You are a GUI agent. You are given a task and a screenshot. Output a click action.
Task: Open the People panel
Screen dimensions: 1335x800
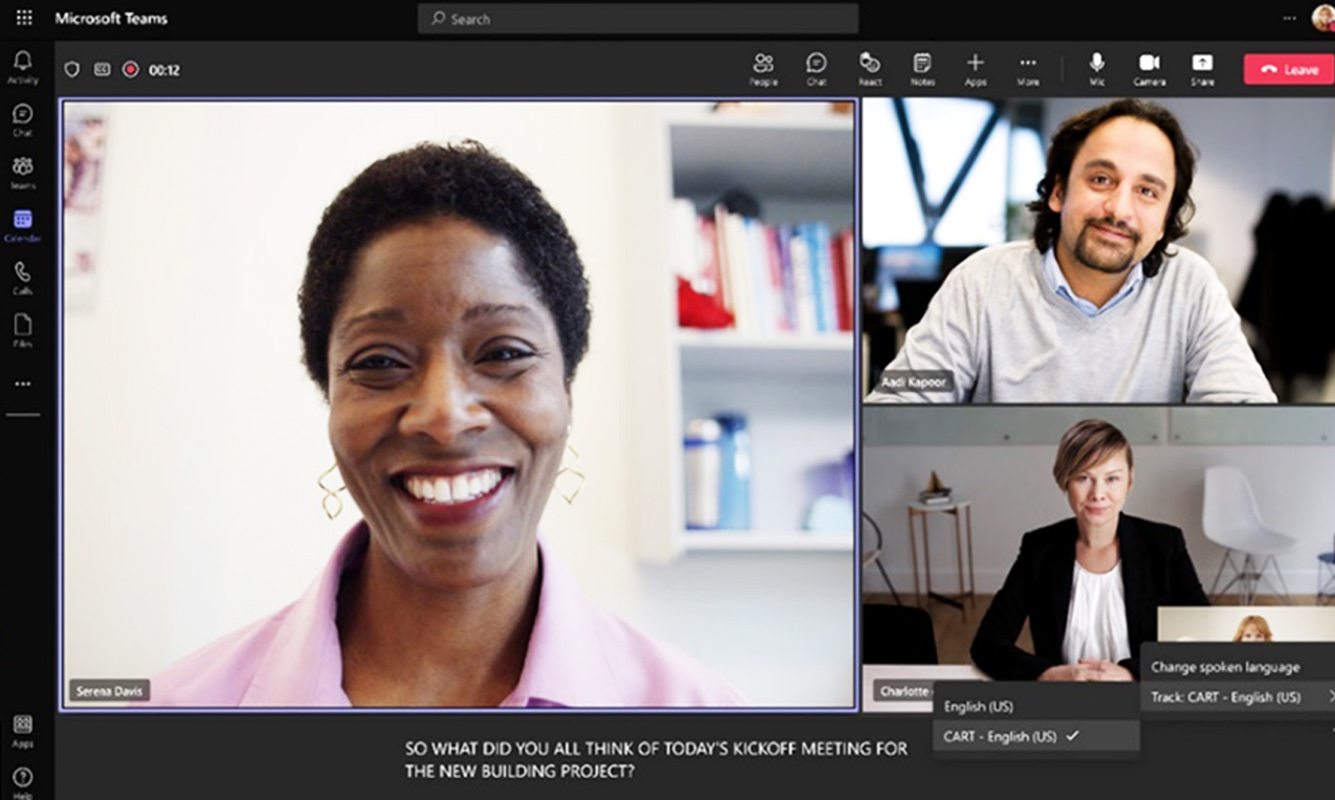(x=763, y=68)
